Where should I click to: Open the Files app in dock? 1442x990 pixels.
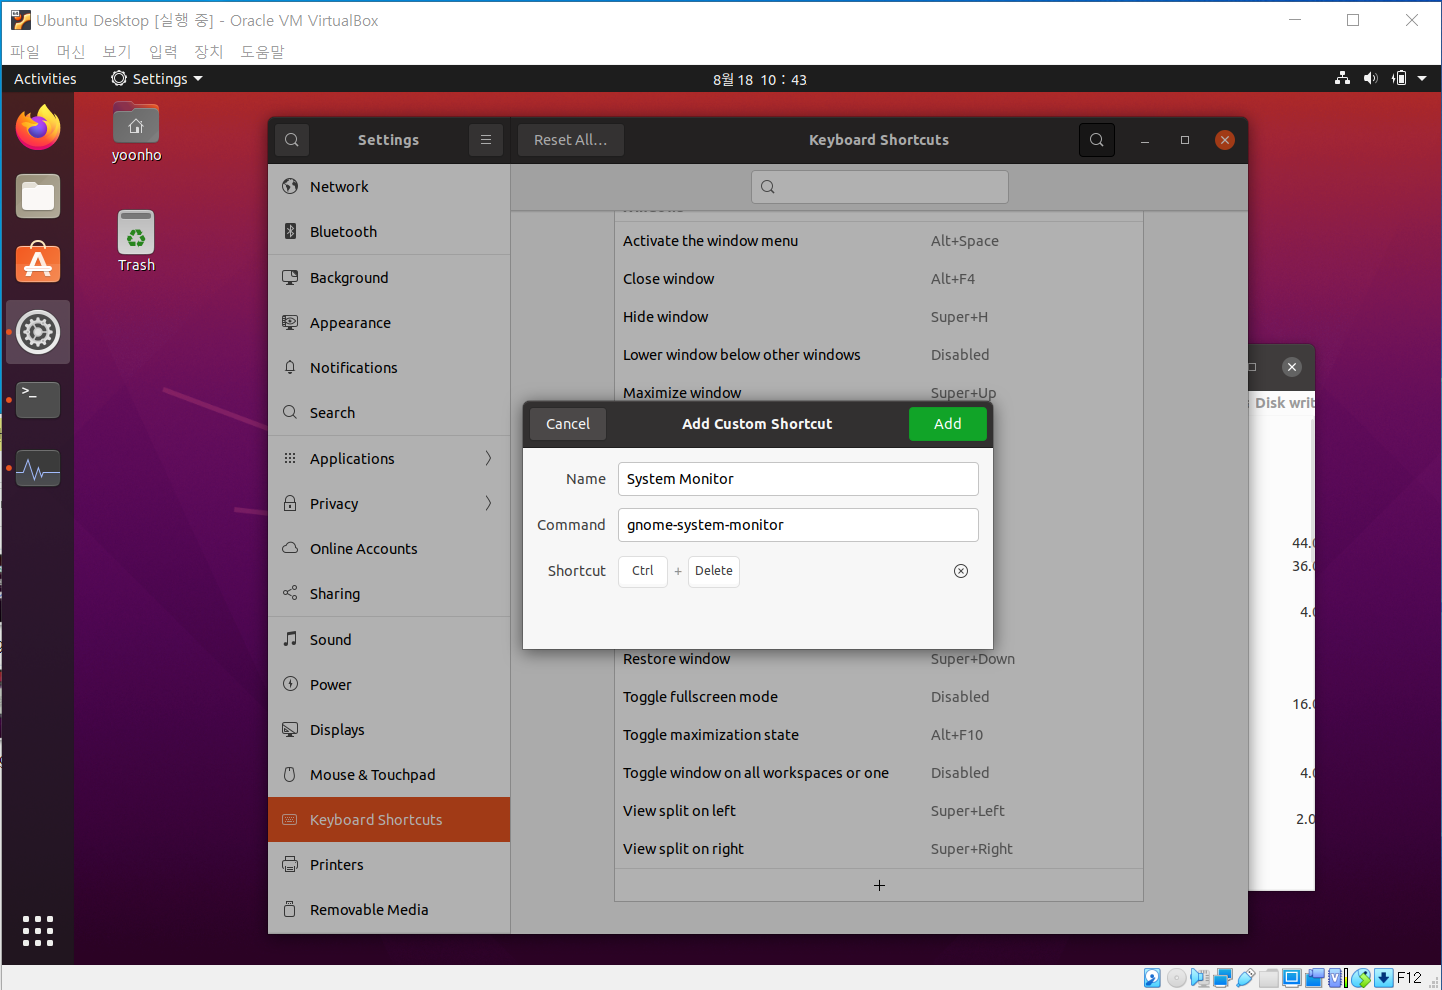[x=38, y=196]
